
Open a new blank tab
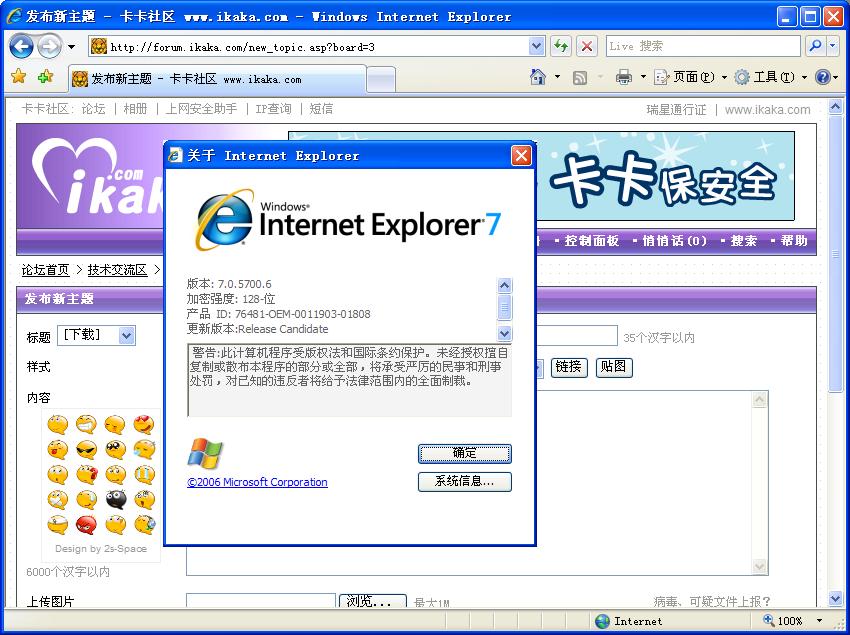click(x=381, y=80)
